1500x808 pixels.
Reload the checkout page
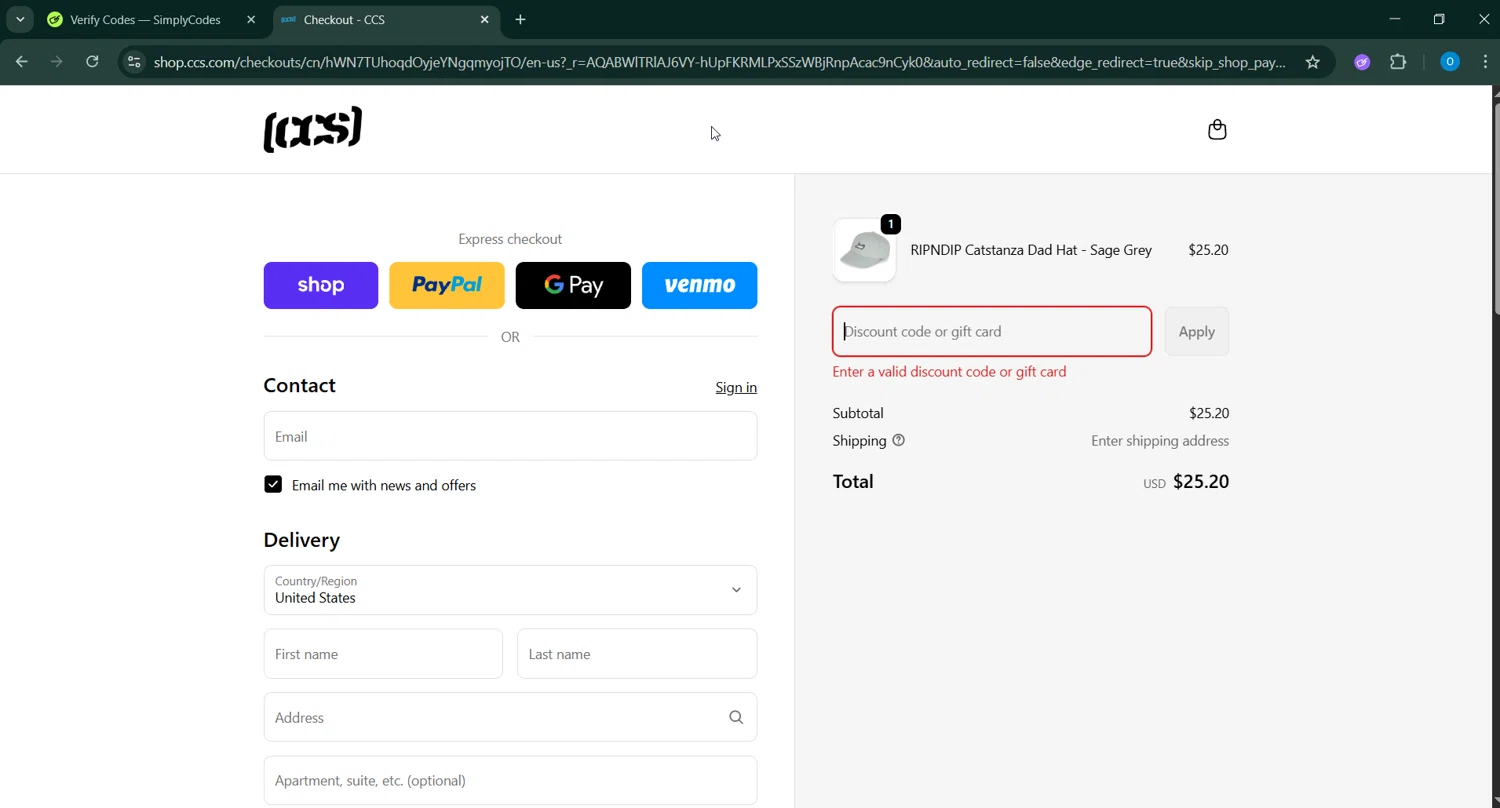click(x=92, y=62)
